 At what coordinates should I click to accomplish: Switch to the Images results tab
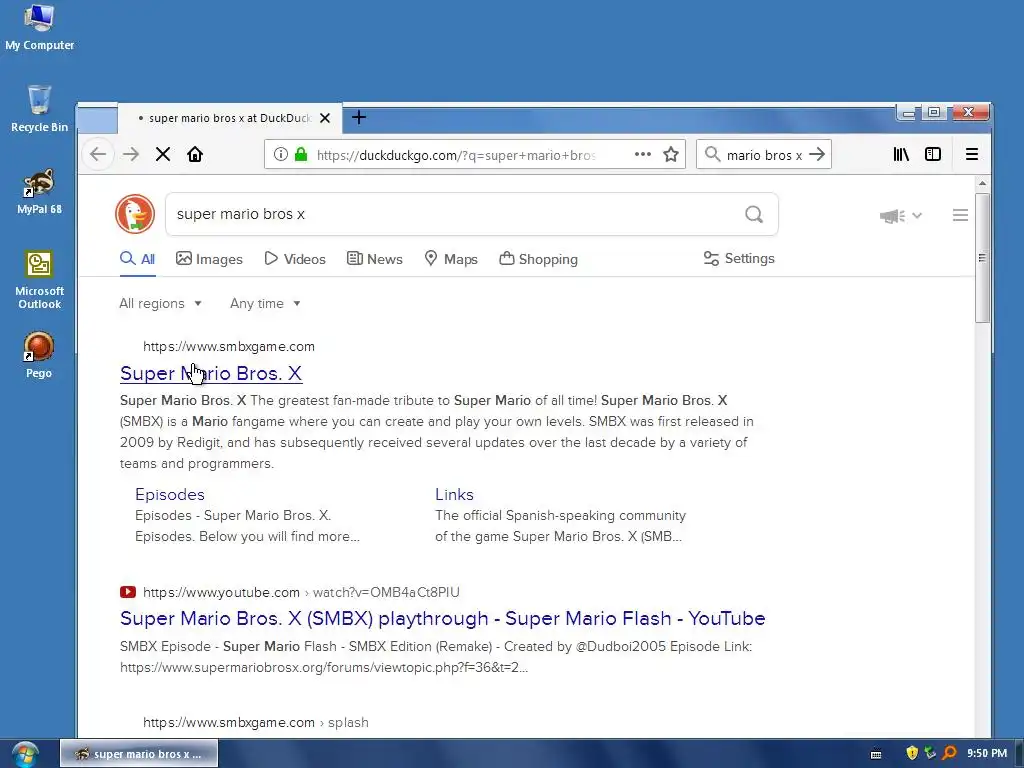(209, 259)
